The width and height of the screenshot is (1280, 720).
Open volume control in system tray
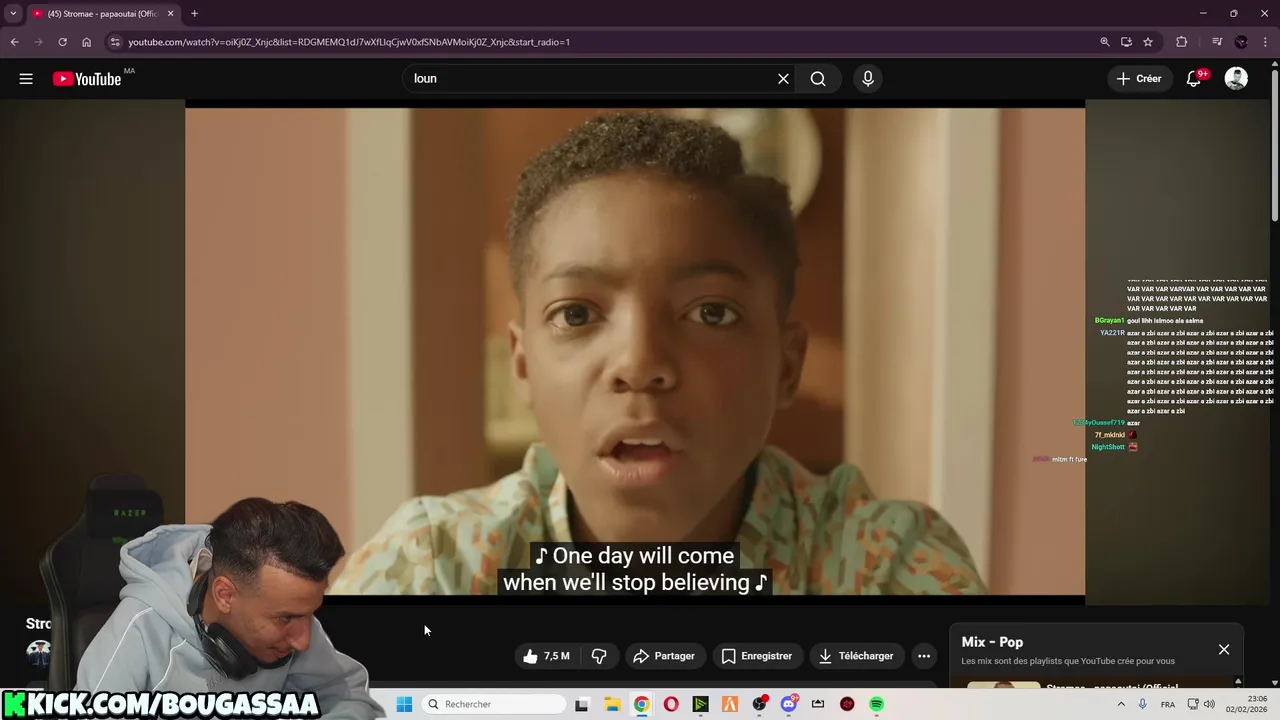(1209, 704)
